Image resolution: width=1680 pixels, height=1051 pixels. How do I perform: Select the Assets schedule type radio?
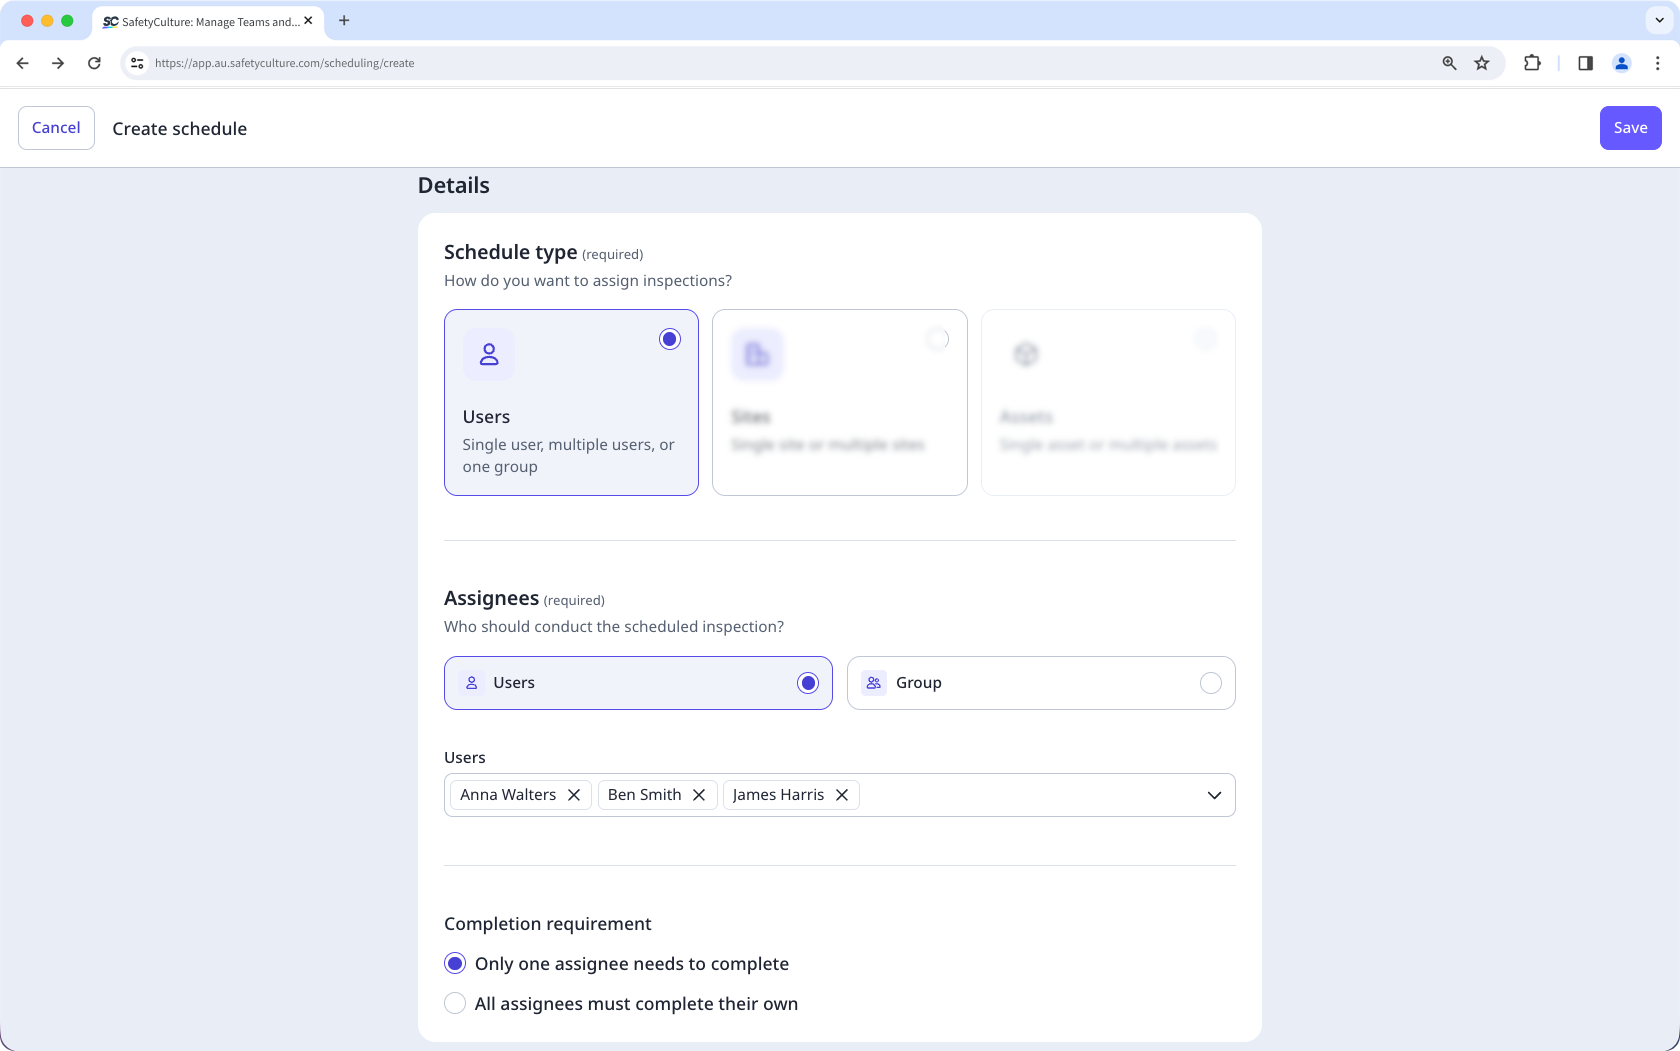(x=1207, y=339)
